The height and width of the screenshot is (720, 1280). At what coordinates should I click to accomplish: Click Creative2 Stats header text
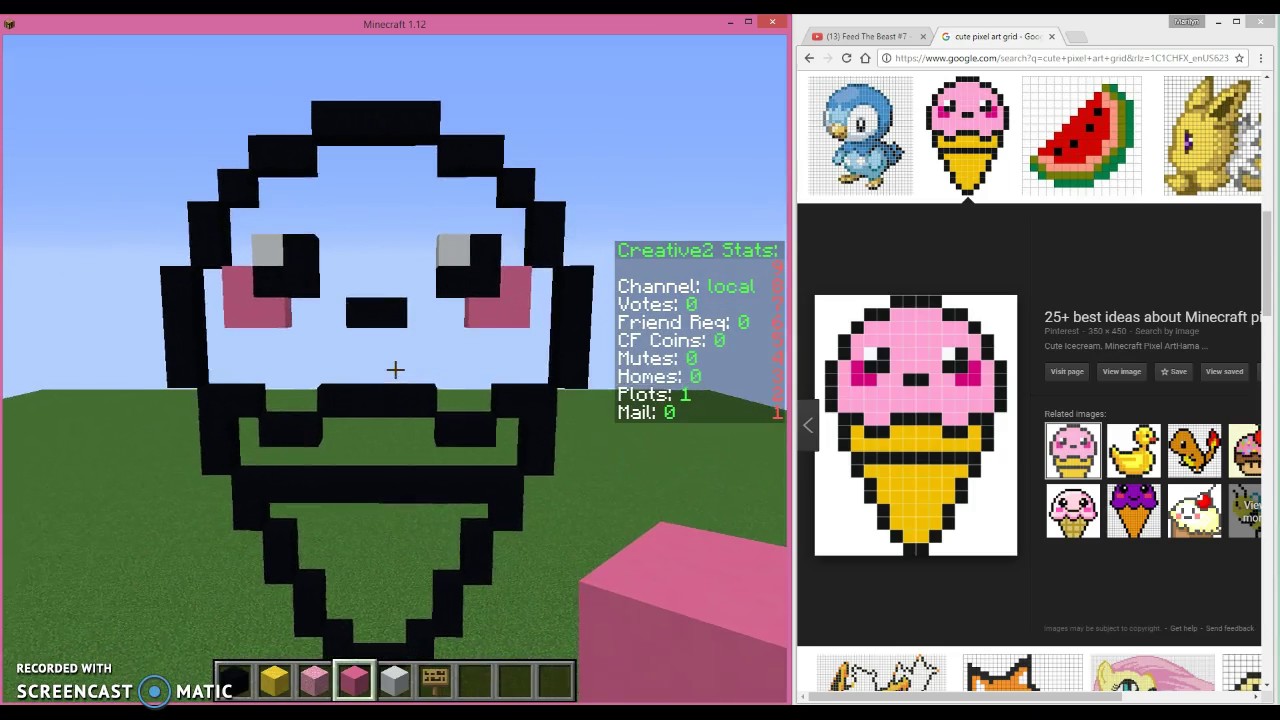pyautogui.click(x=697, y=250)
